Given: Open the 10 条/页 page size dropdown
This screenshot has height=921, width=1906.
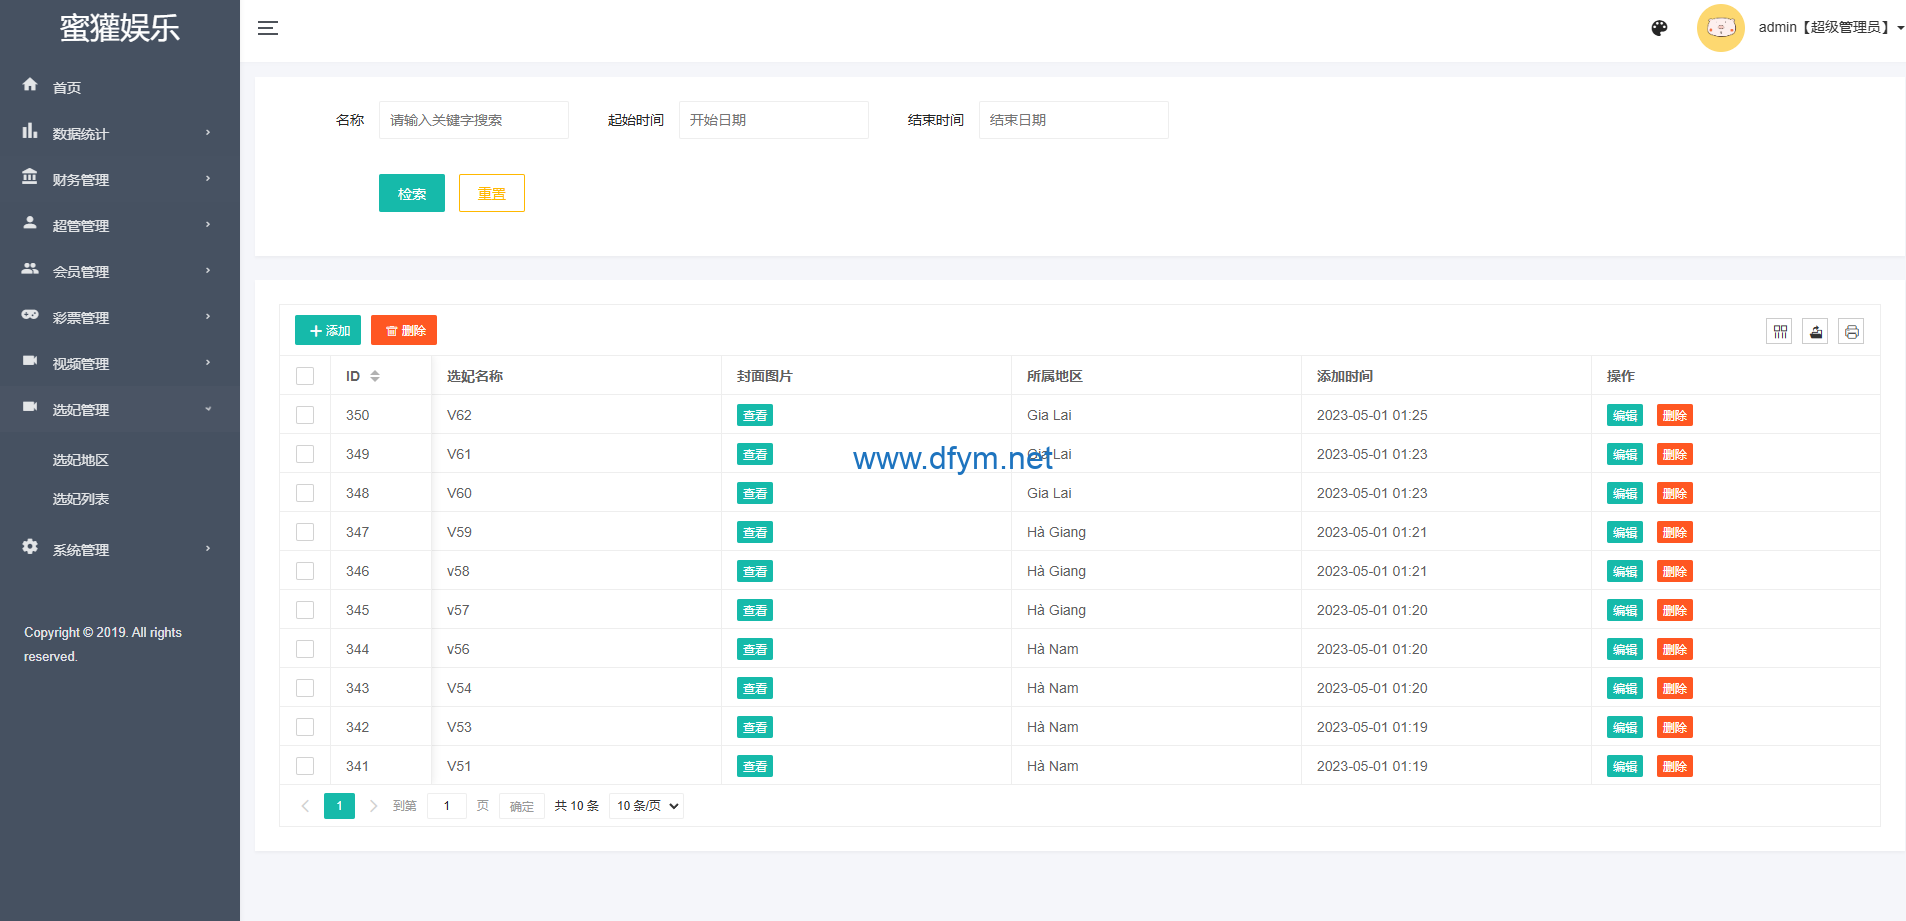Looking at the screenshot, I should point(646,806).
